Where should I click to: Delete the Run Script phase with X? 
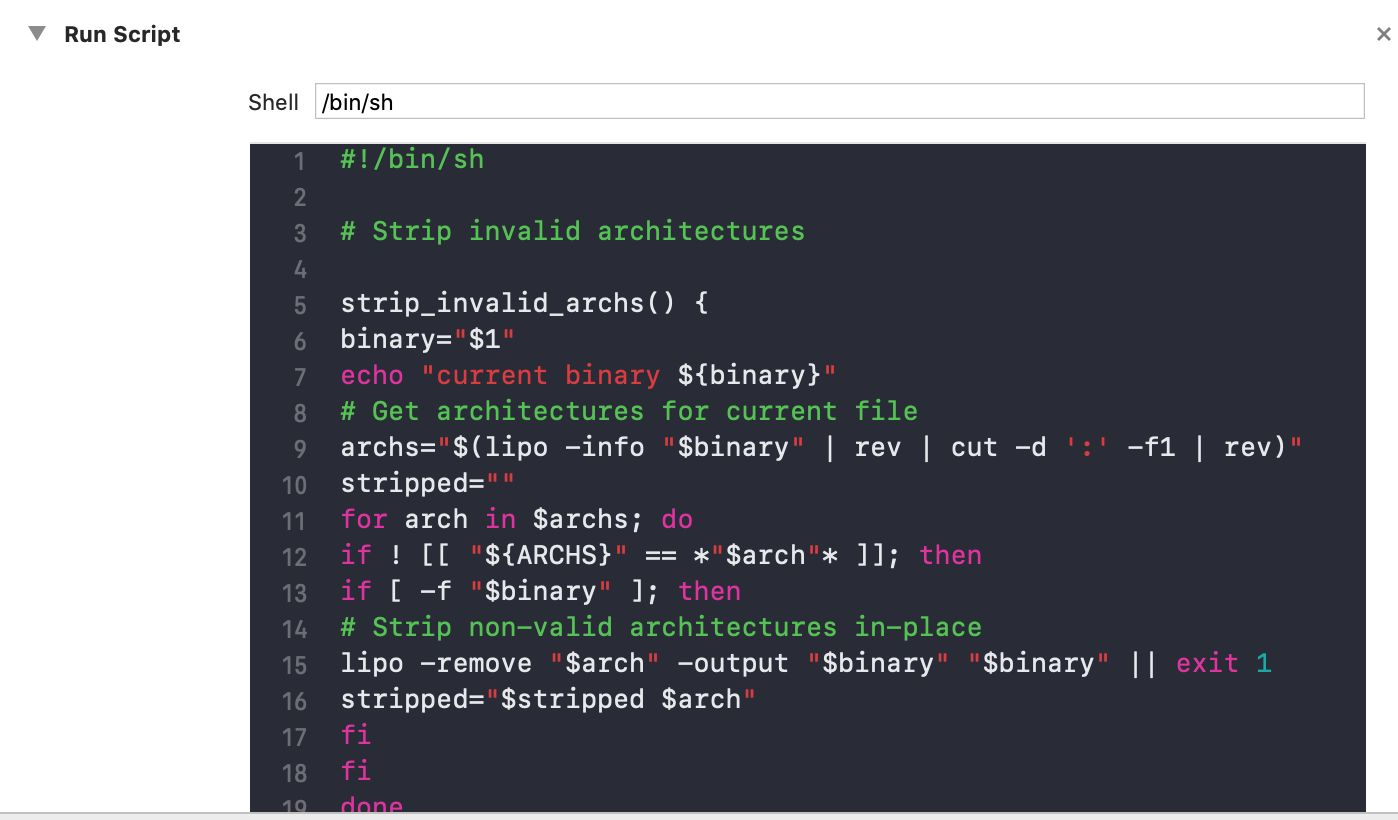click(x=1383, y=35)
